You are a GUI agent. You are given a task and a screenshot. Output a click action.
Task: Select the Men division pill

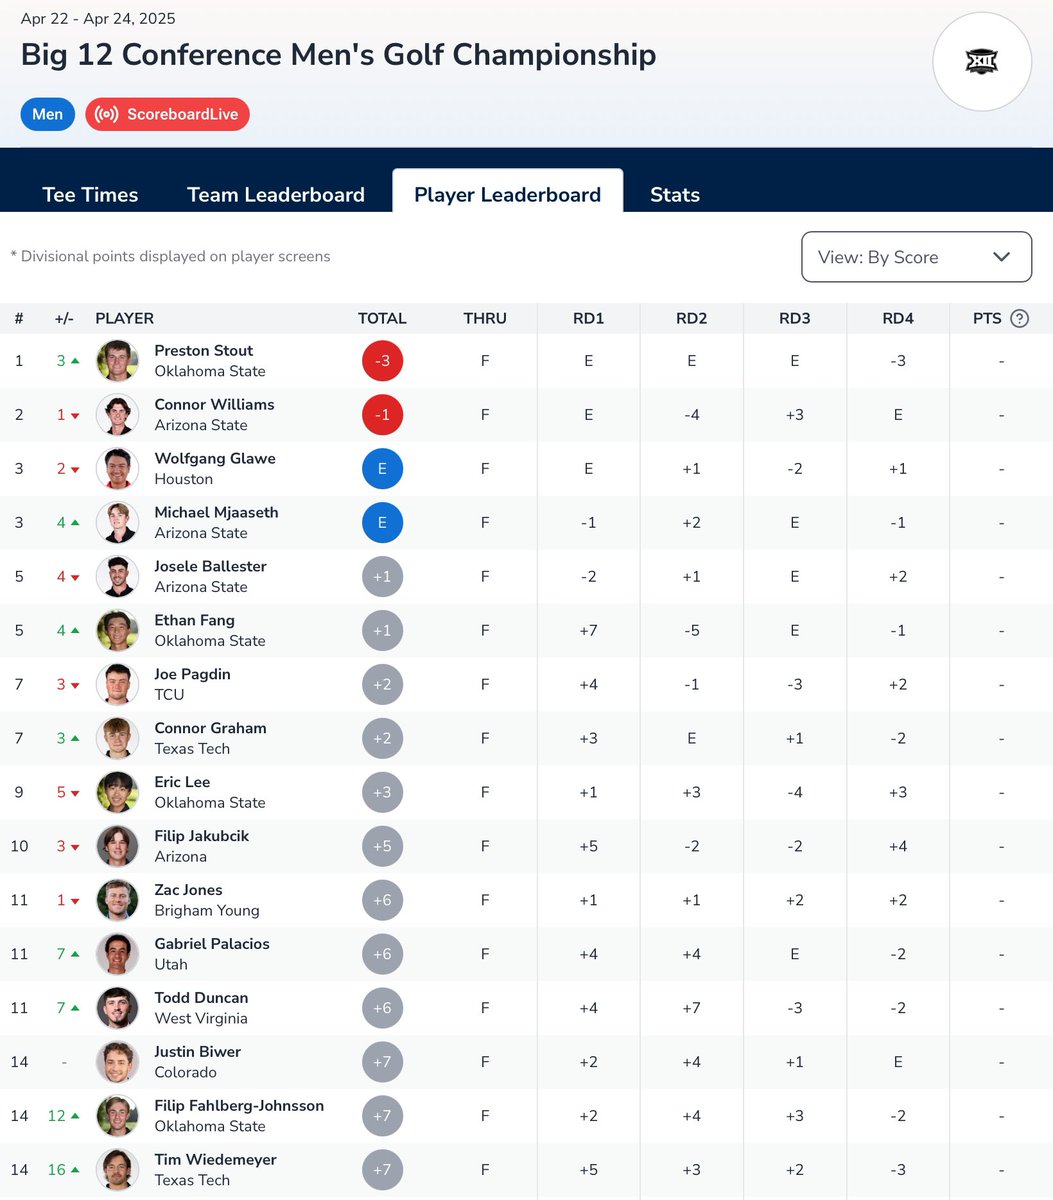48,114
